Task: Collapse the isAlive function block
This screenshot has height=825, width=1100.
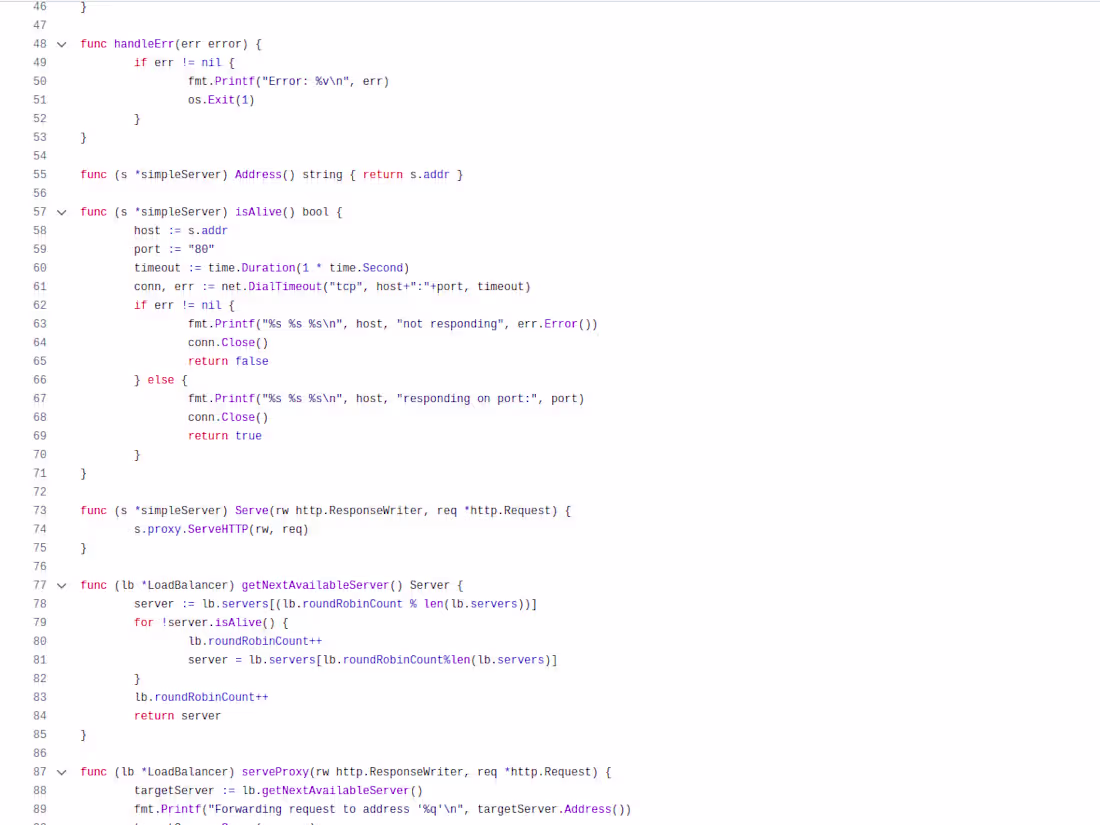Action: point(61,211)
